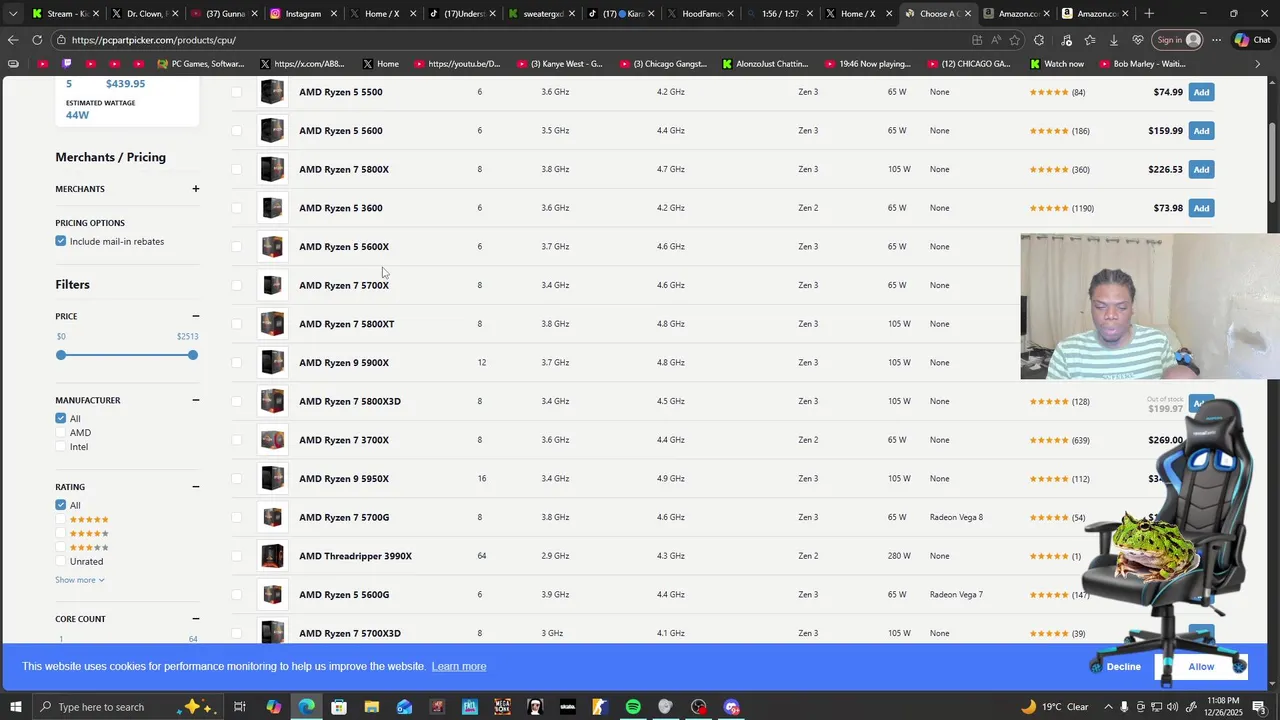
Task: Collapse the Core Count filter section
Action: pyautogui.click(x=195, y=619)
